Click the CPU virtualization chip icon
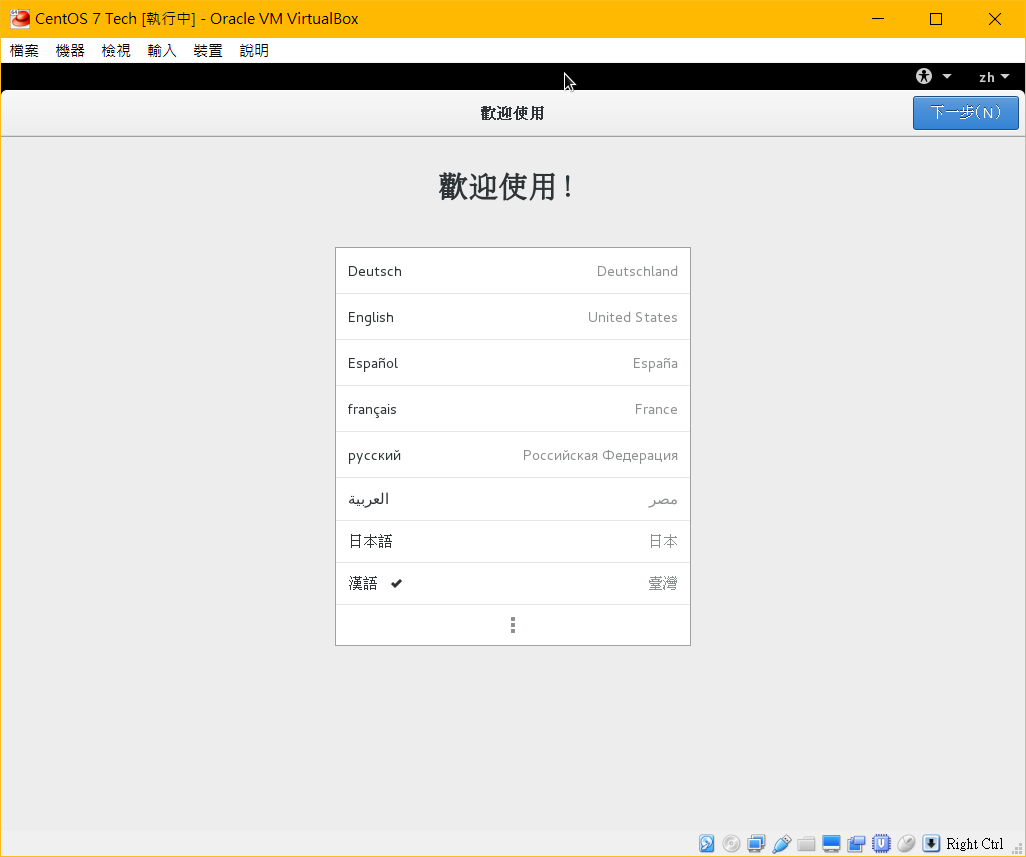The width and height of the screenshot is (1026, 857). click(881, 844)
